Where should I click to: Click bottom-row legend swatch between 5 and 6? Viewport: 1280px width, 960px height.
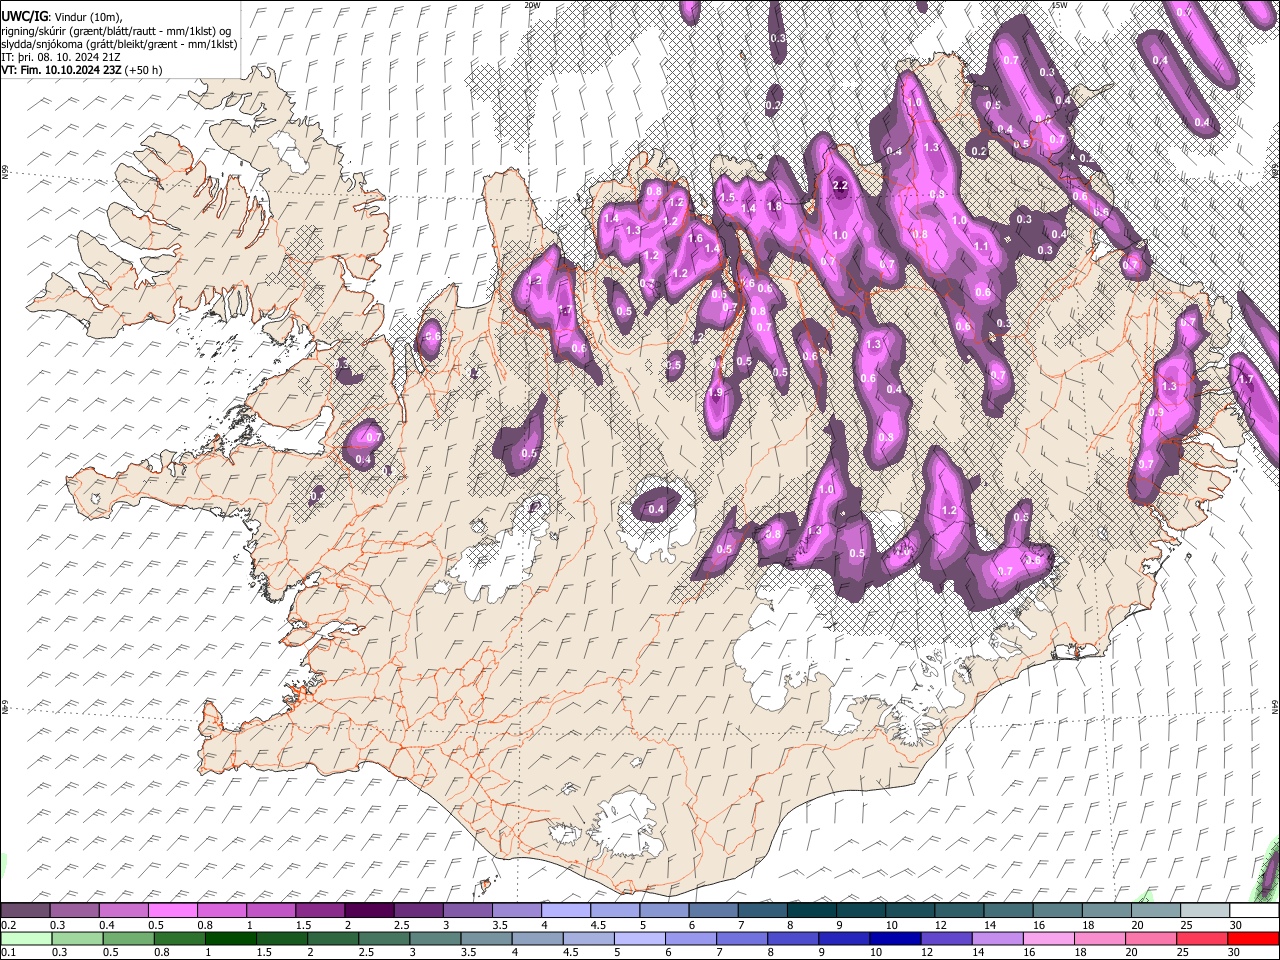[x=640, y=938]
